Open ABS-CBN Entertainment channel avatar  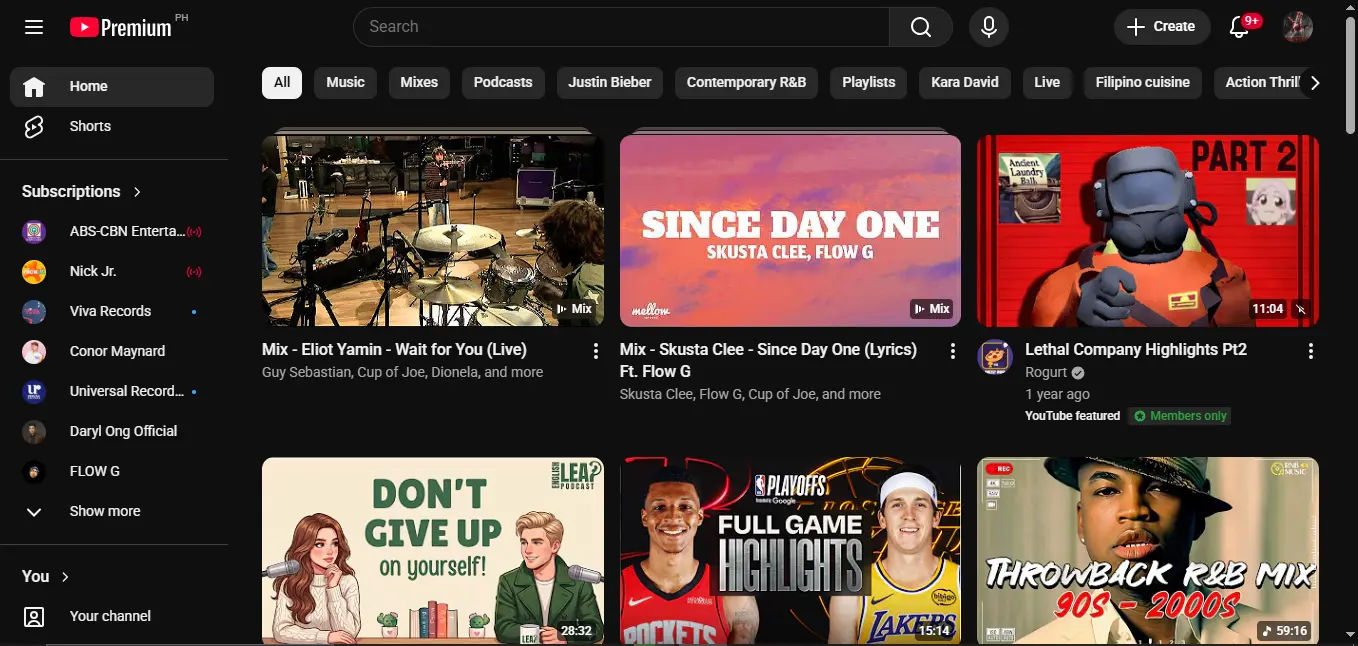coord(34,231)
